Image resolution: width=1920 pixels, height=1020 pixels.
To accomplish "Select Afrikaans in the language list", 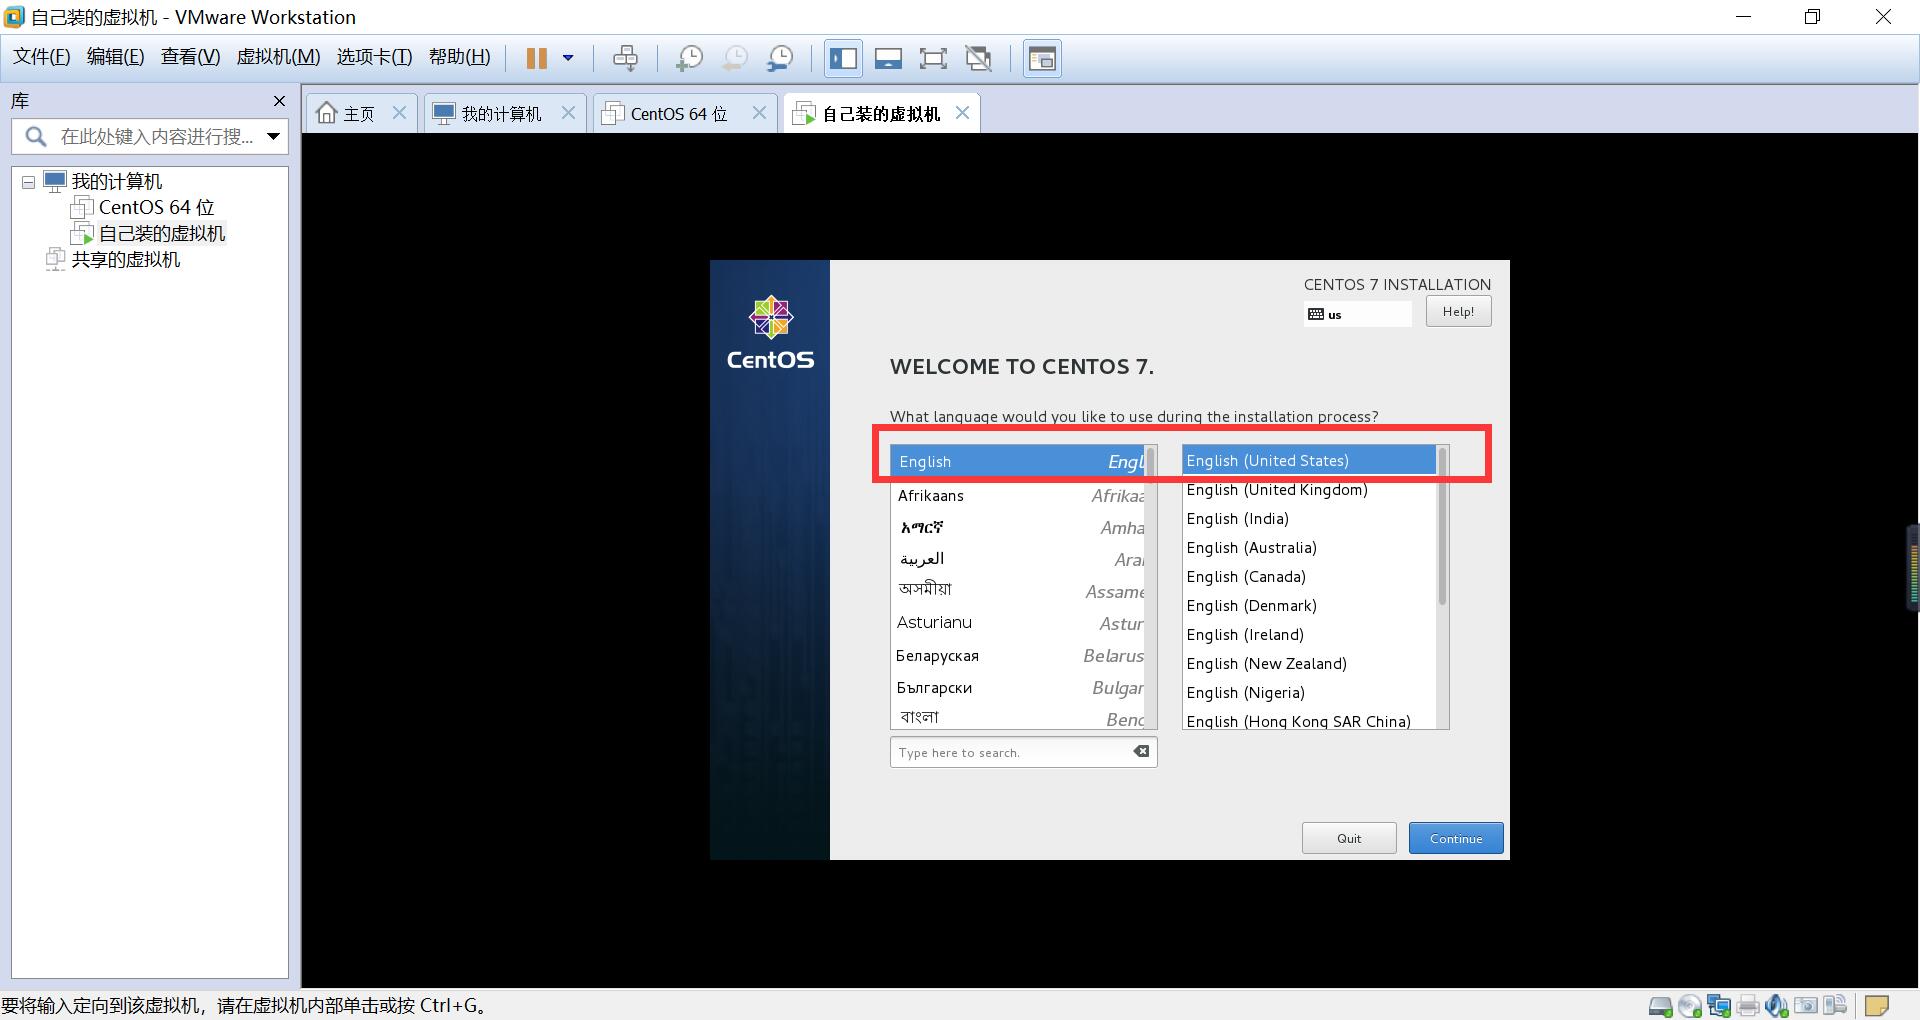I will [x=1018, y=496].
